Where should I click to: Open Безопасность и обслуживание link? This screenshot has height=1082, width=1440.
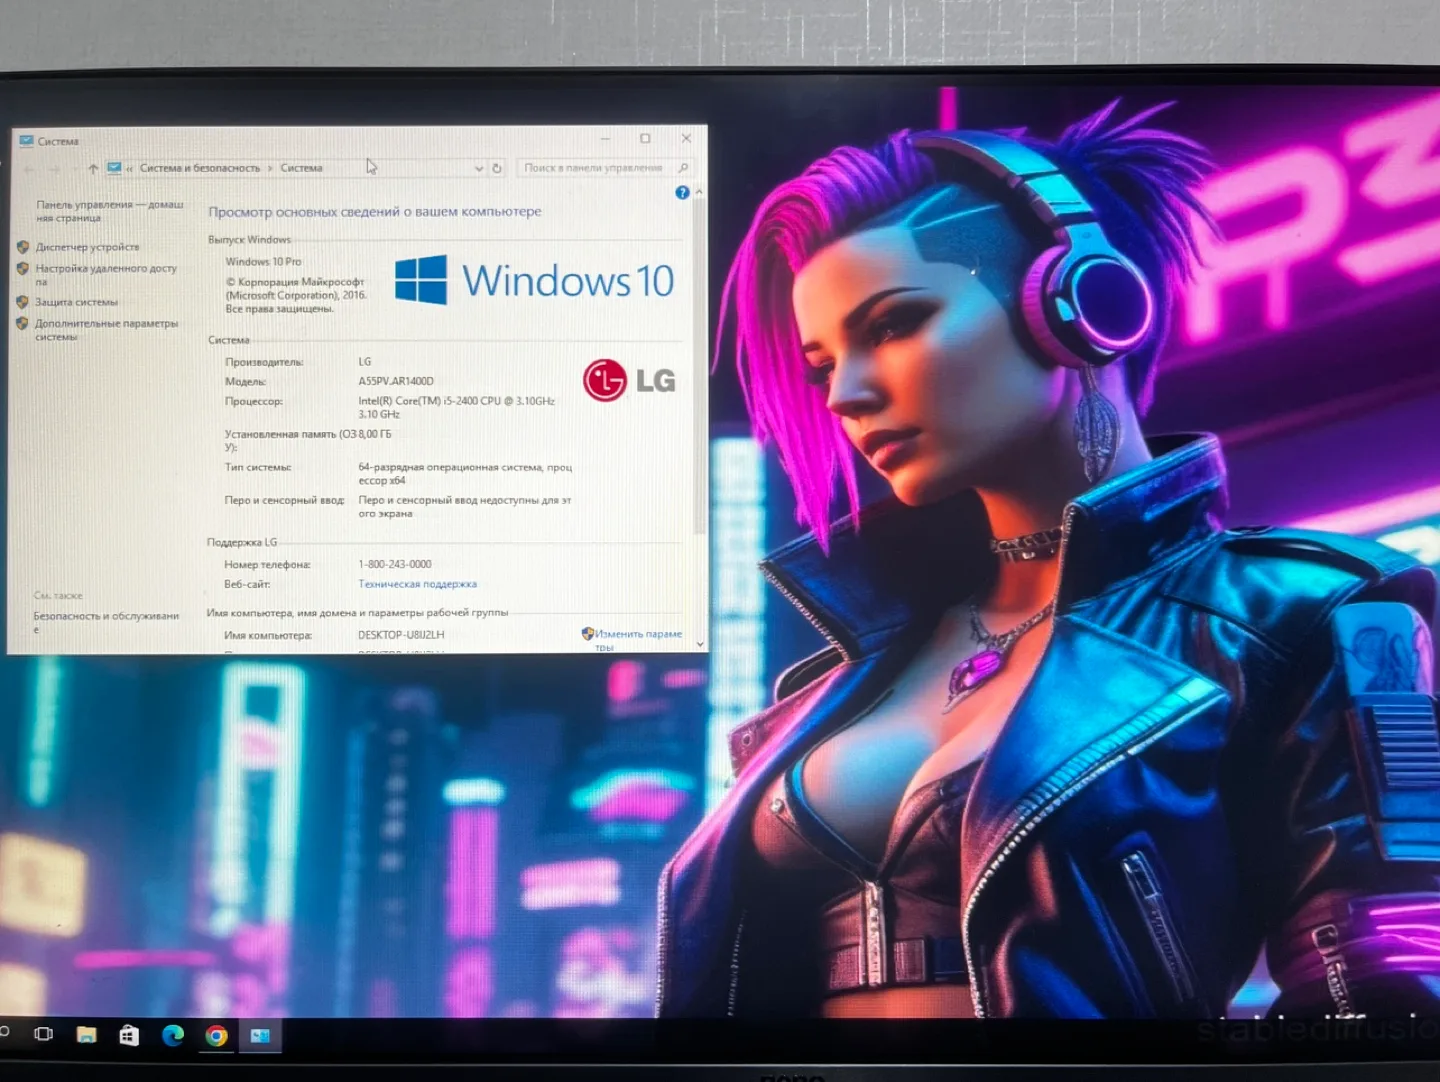click(106, 622)
